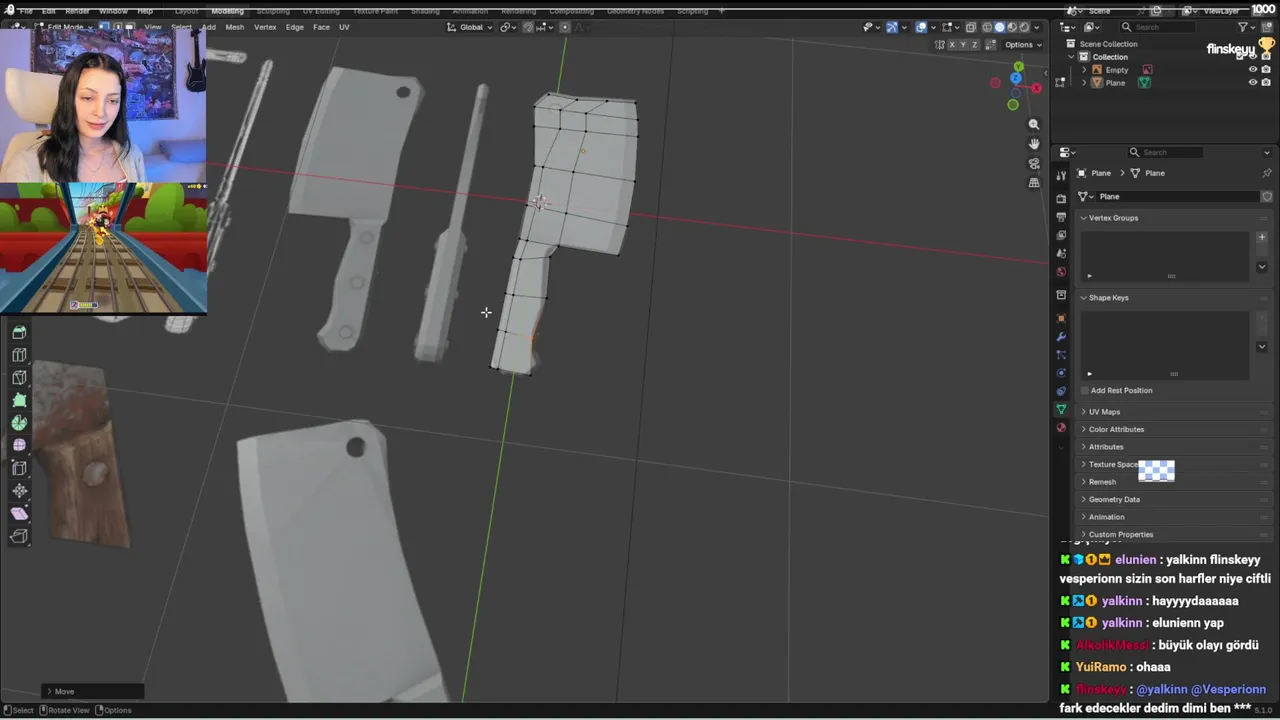Toggle X mirror axis button

click(x=952, y=45)
